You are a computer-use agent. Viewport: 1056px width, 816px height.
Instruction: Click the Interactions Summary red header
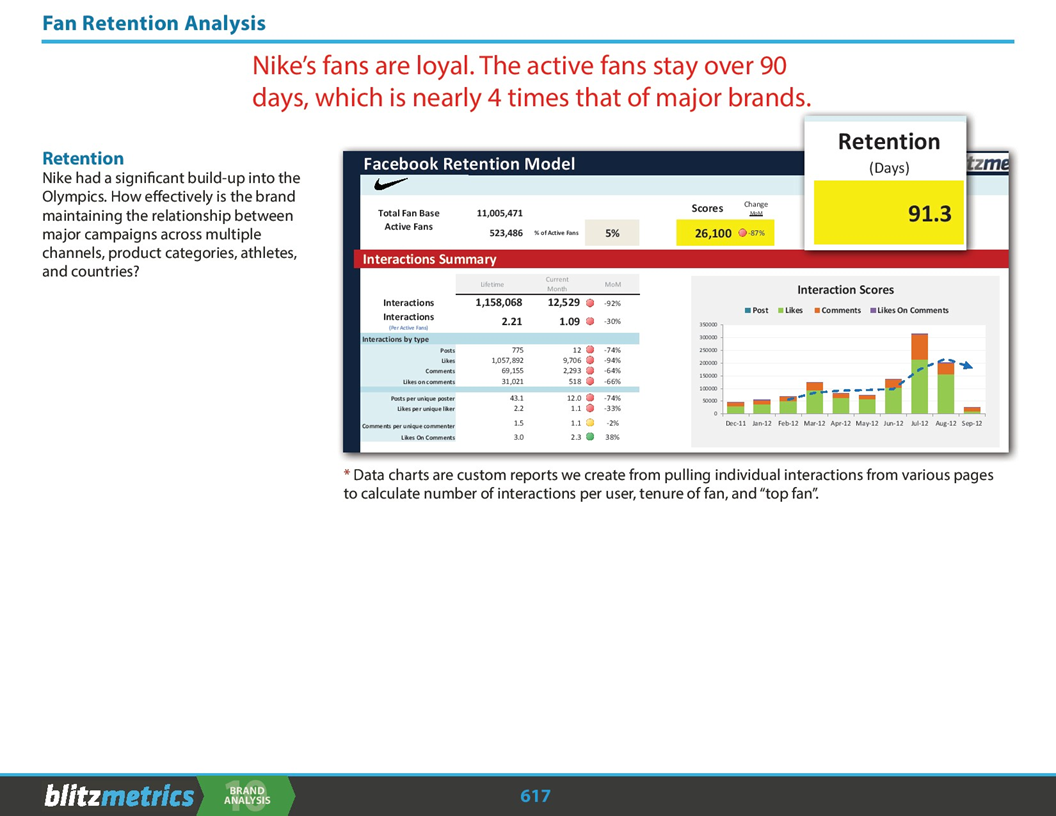681,259
